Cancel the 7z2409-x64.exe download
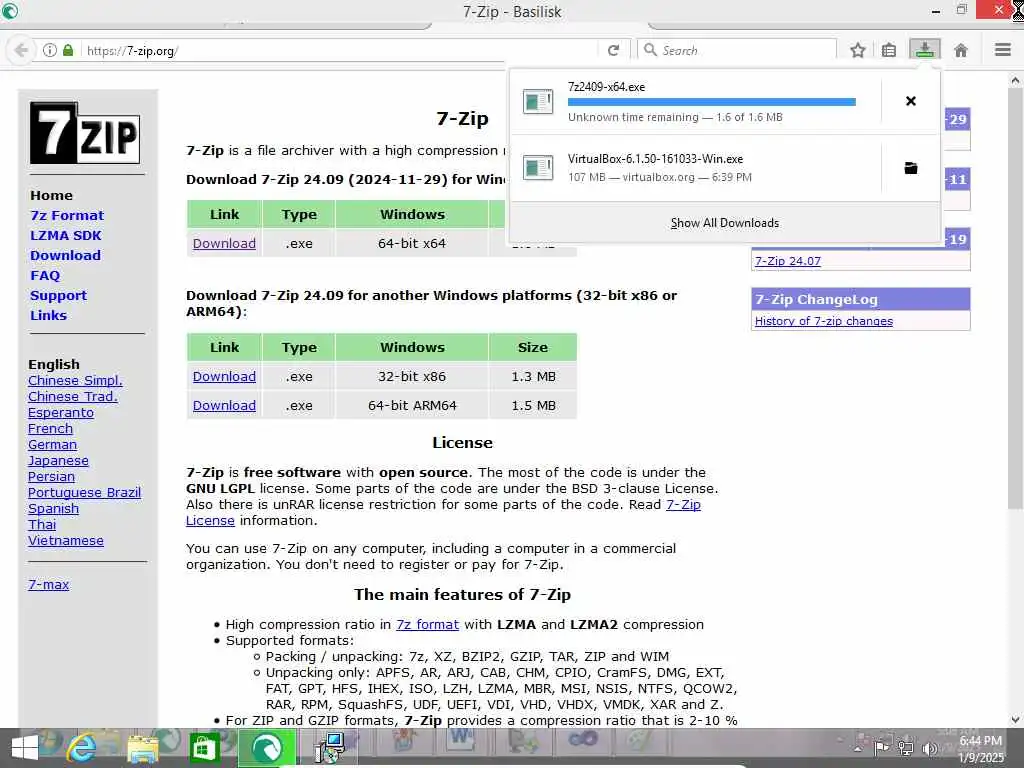1024x768 pixels. 910,101
